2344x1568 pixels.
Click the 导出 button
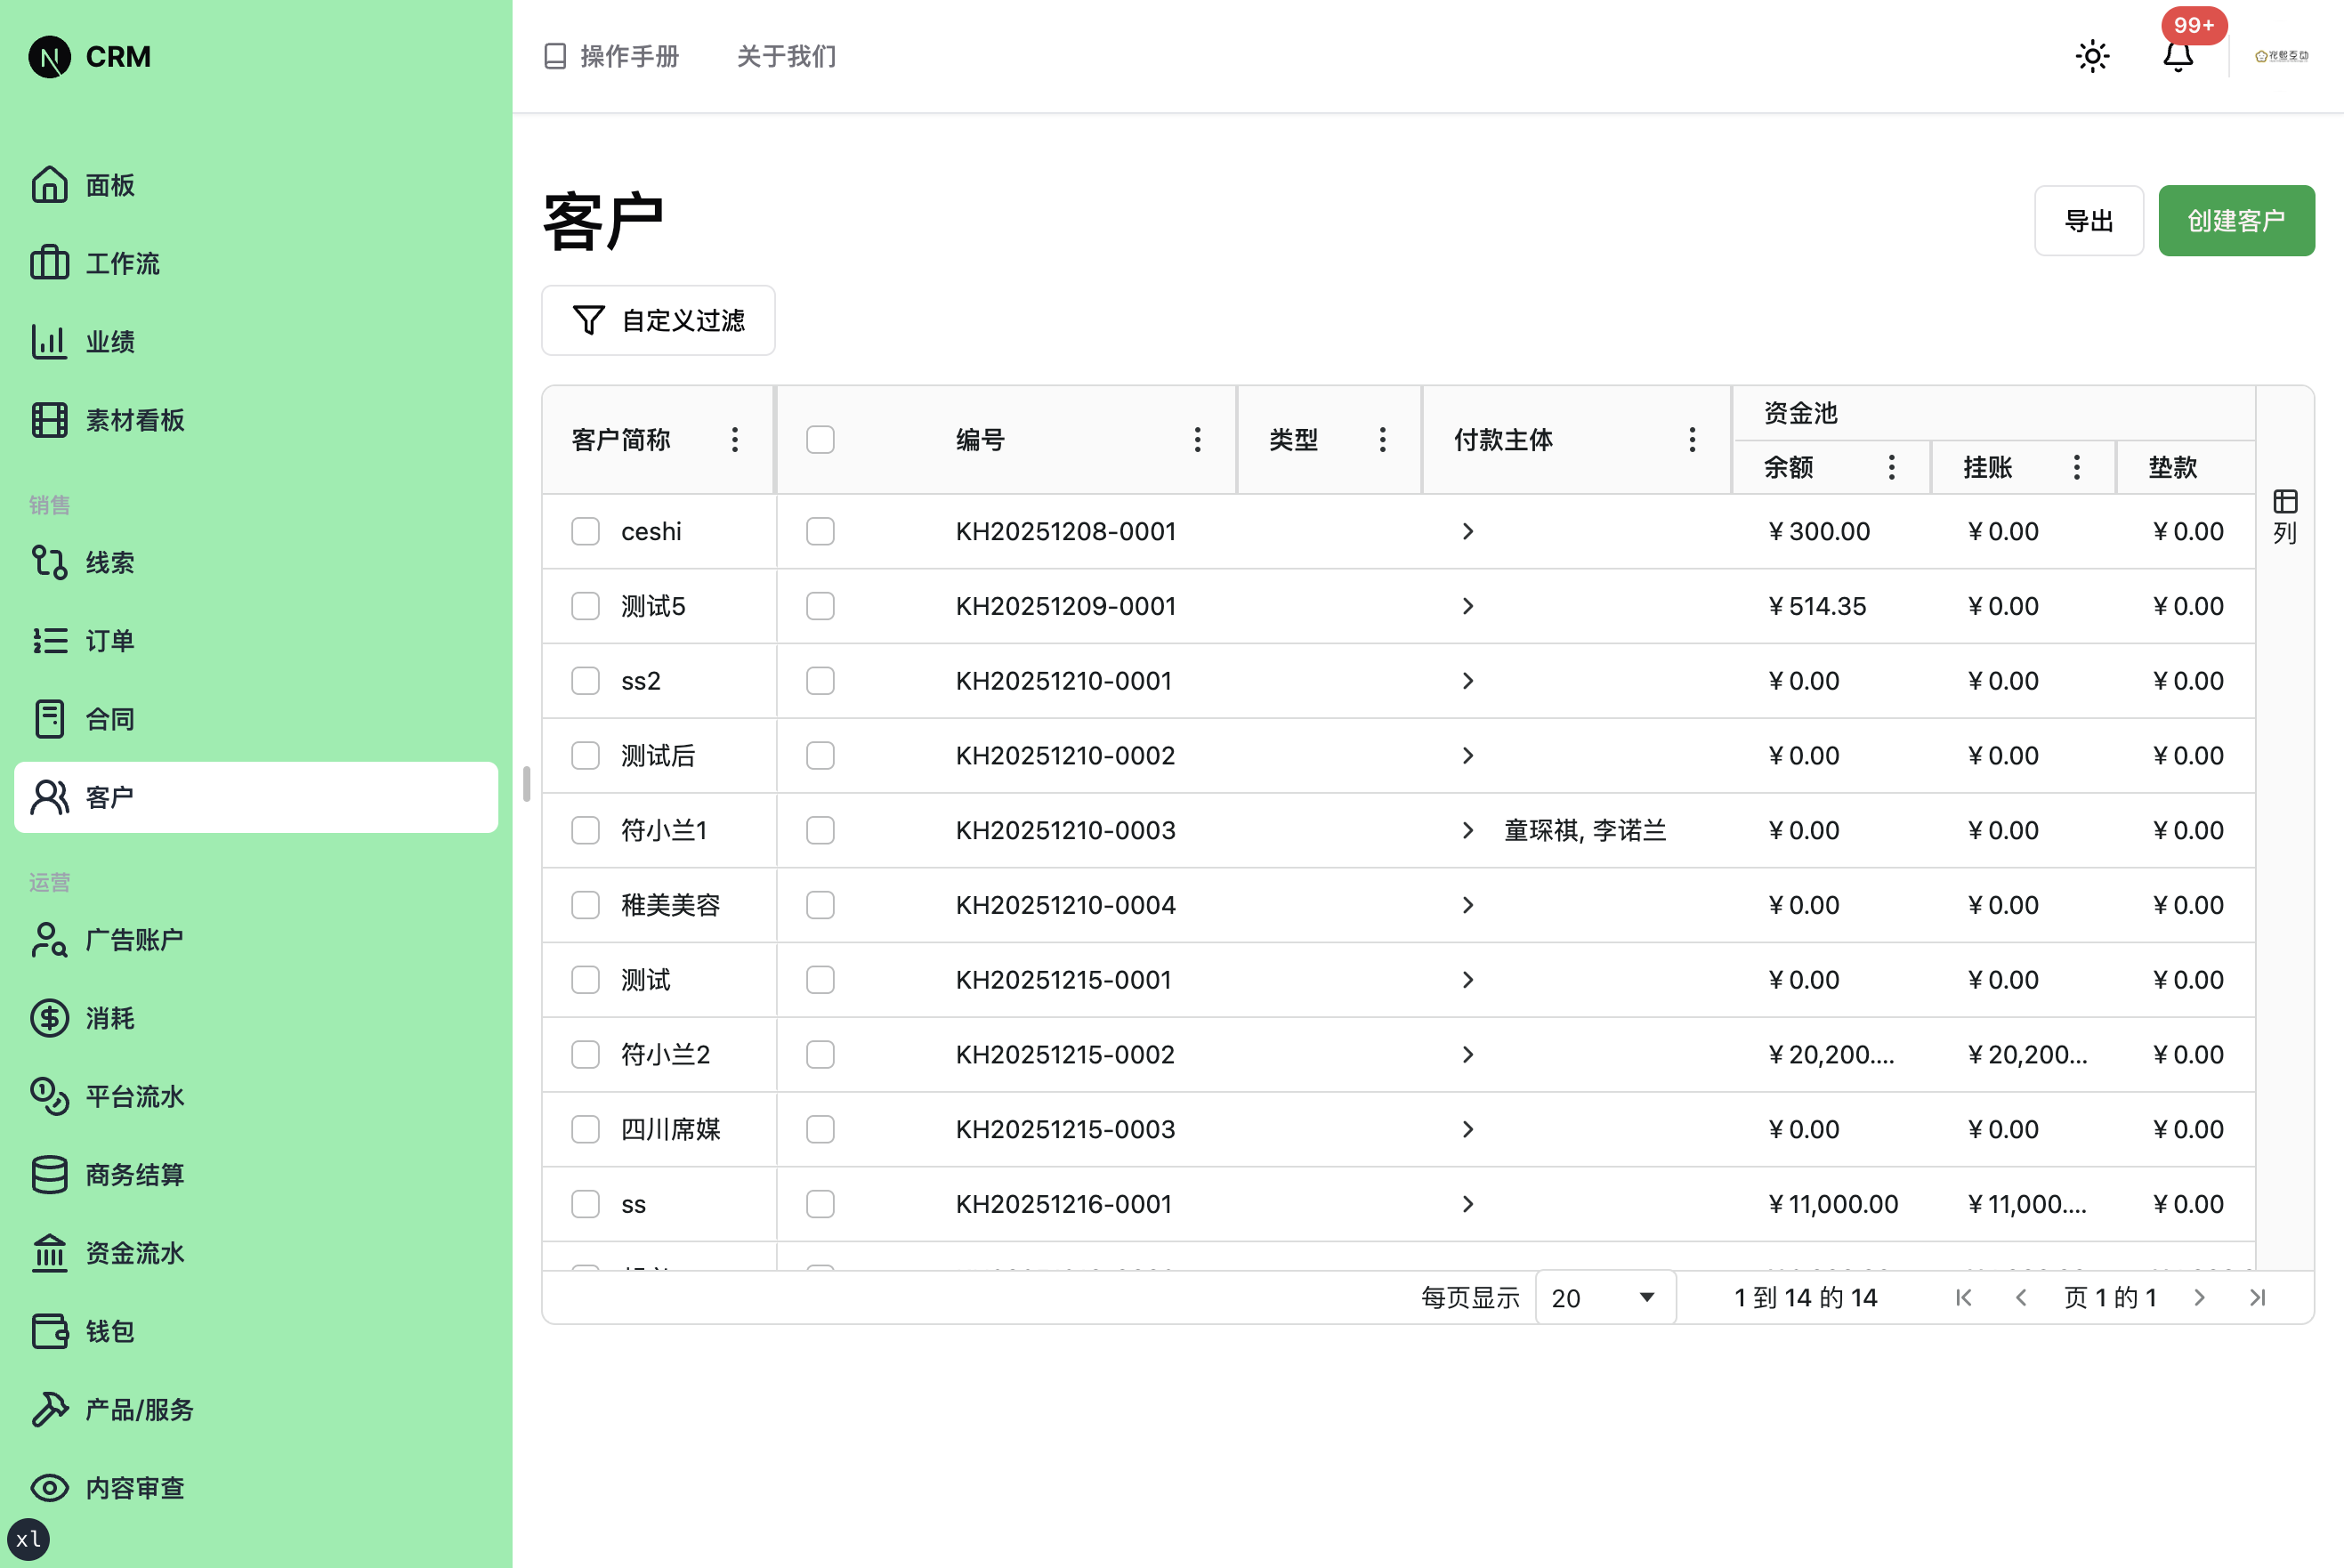click(x=2089, y=220)
